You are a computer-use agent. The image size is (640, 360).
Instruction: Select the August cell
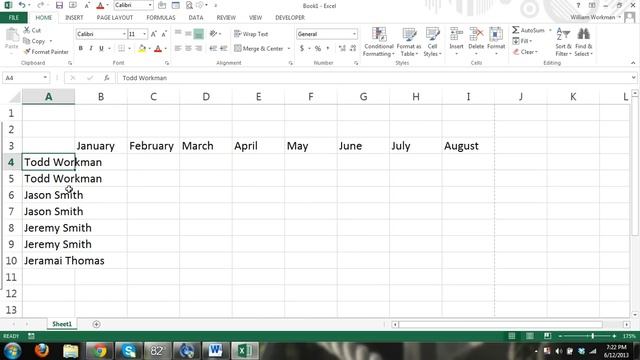tap(468, 146)
